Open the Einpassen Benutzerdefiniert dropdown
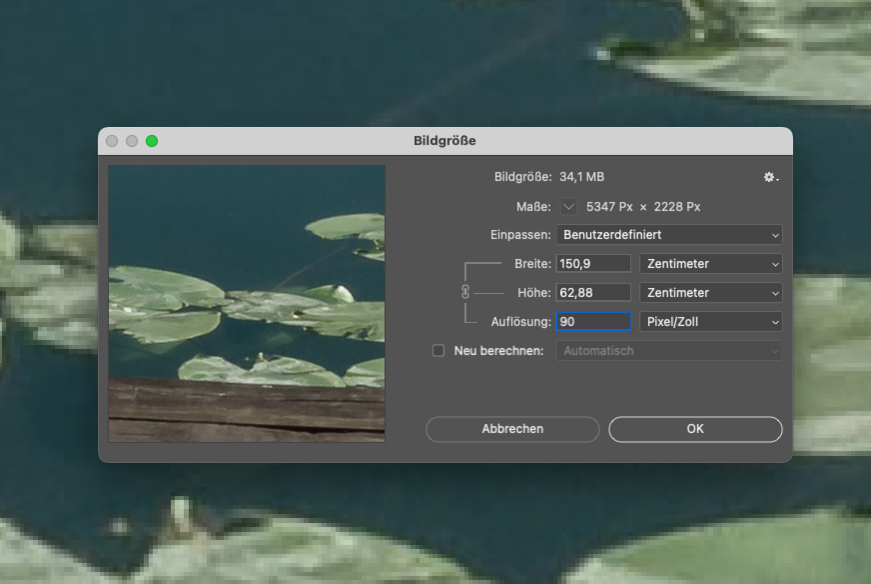871x584 pixels. tap(669, 234)
